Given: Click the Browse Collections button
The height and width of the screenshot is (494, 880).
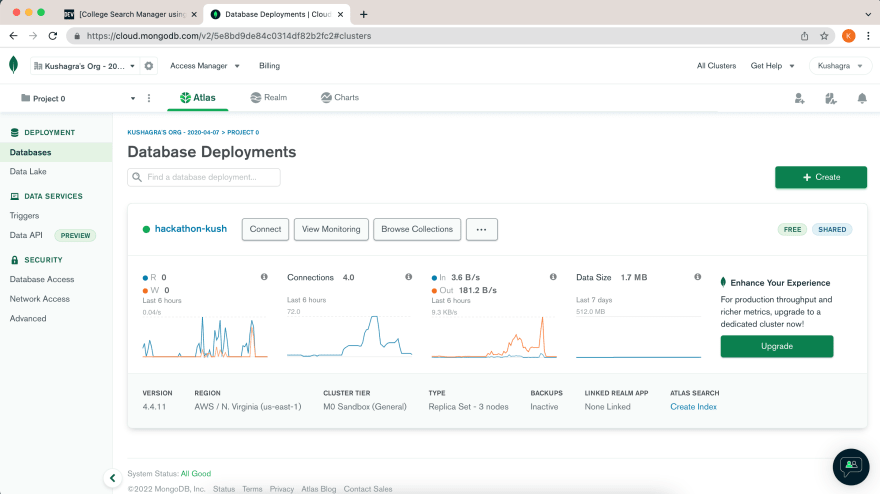Looking at the screenshot, I should 417,229.
